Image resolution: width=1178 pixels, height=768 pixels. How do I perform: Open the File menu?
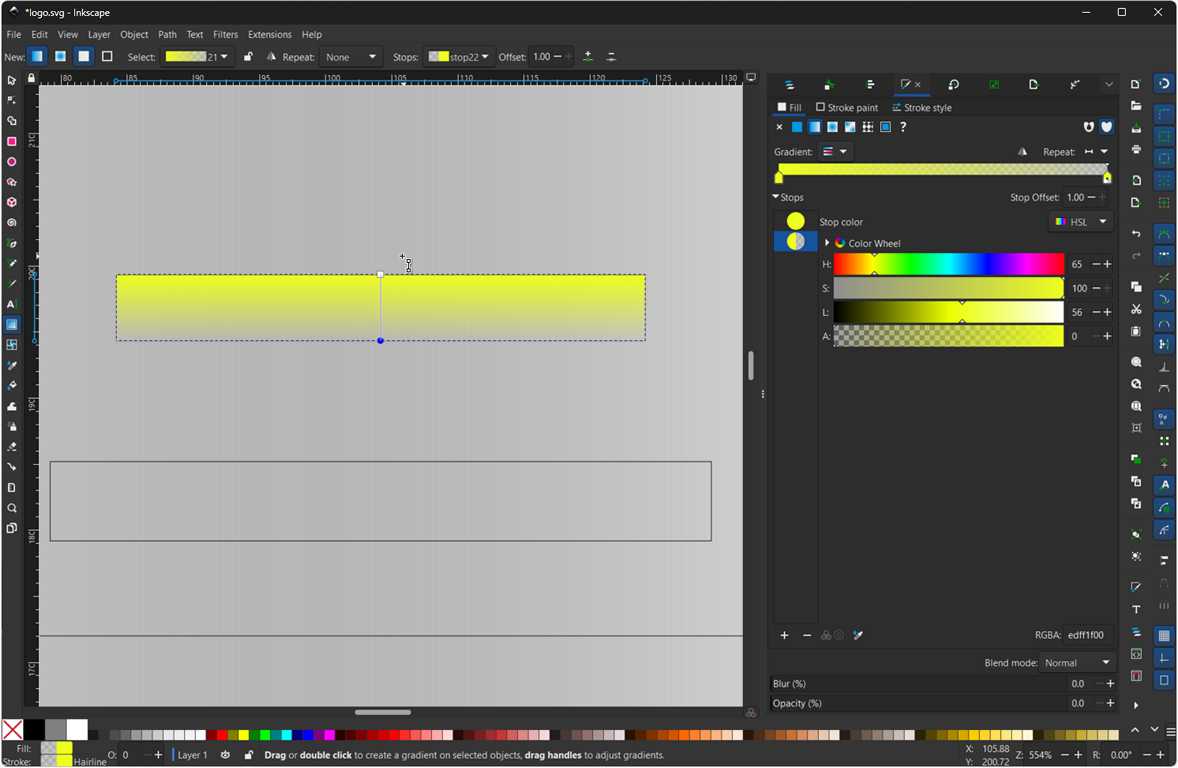tap(14, 35)
